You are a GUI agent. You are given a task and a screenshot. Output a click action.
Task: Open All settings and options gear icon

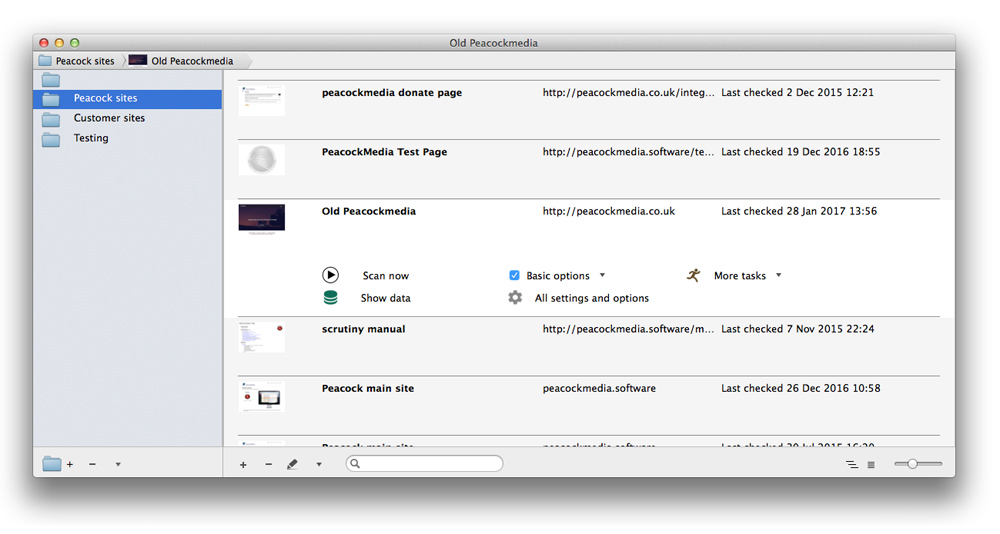[x=515, y=298]
